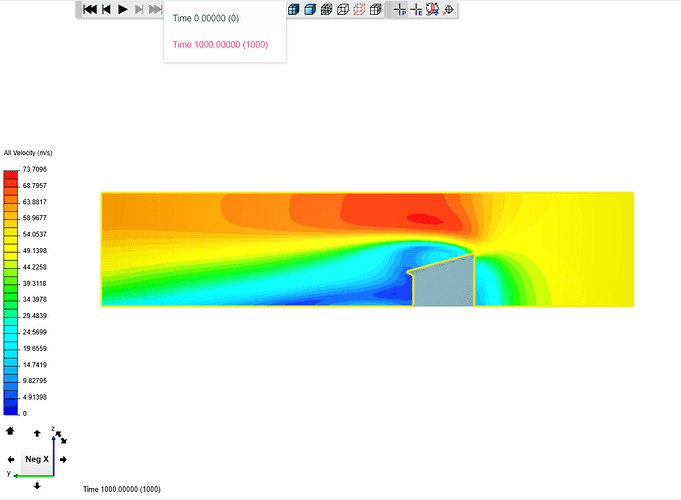Click the diagonal double-arrow view icon
Image resolution: width=681 pixels, height=500 pixels.
(61, 437)
